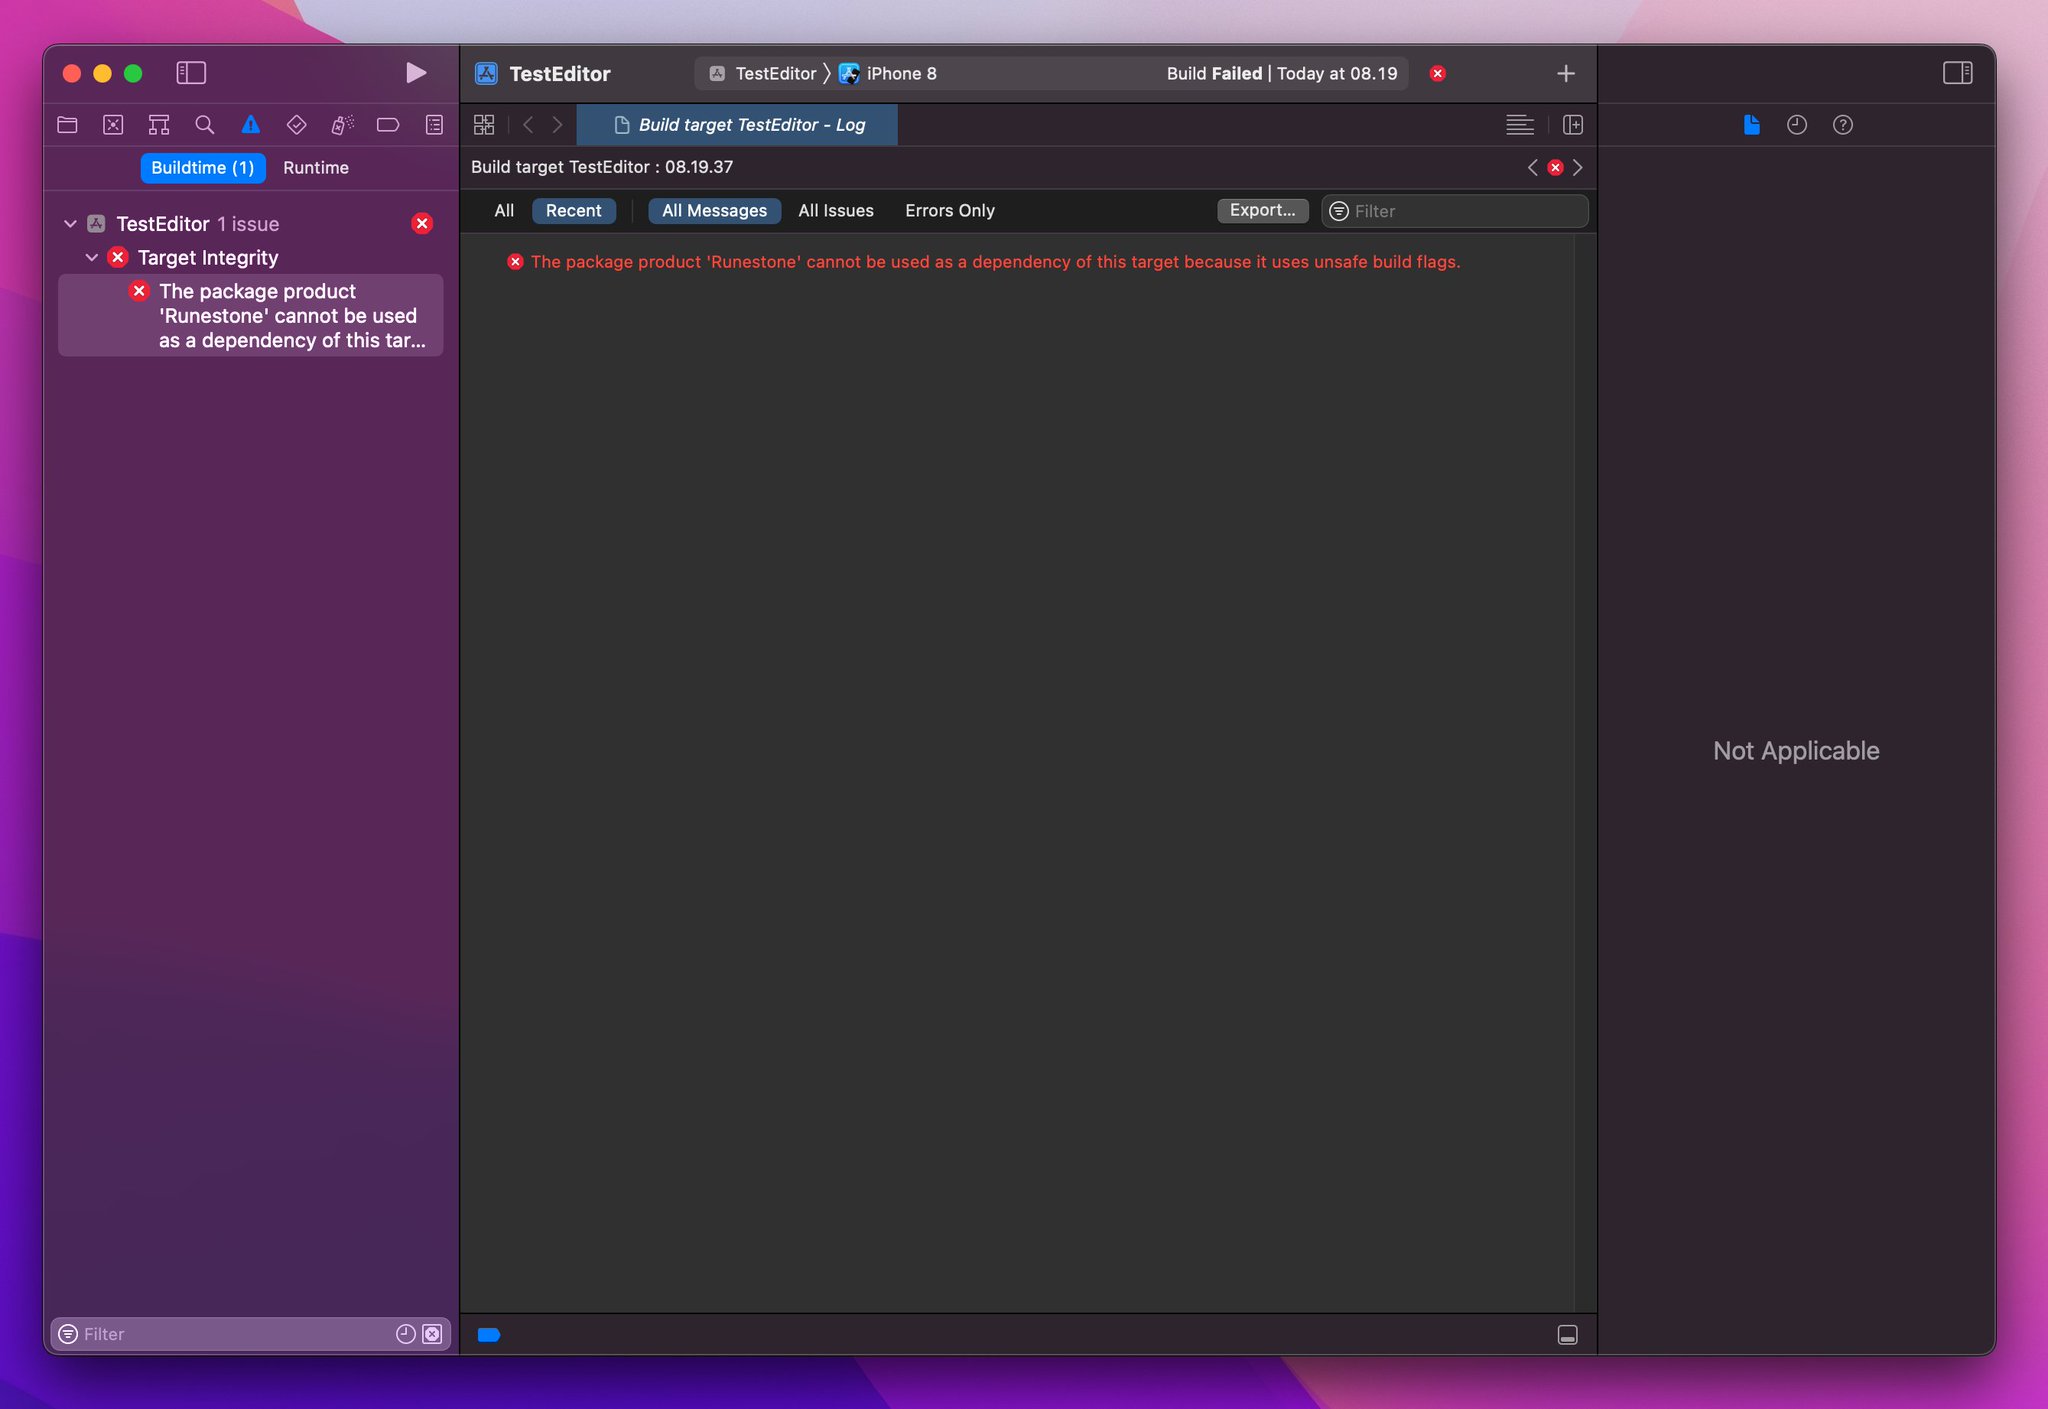Collapse the TestEditor issue group
Viewport: 2048px width, 1409px height.
point(70,224)
